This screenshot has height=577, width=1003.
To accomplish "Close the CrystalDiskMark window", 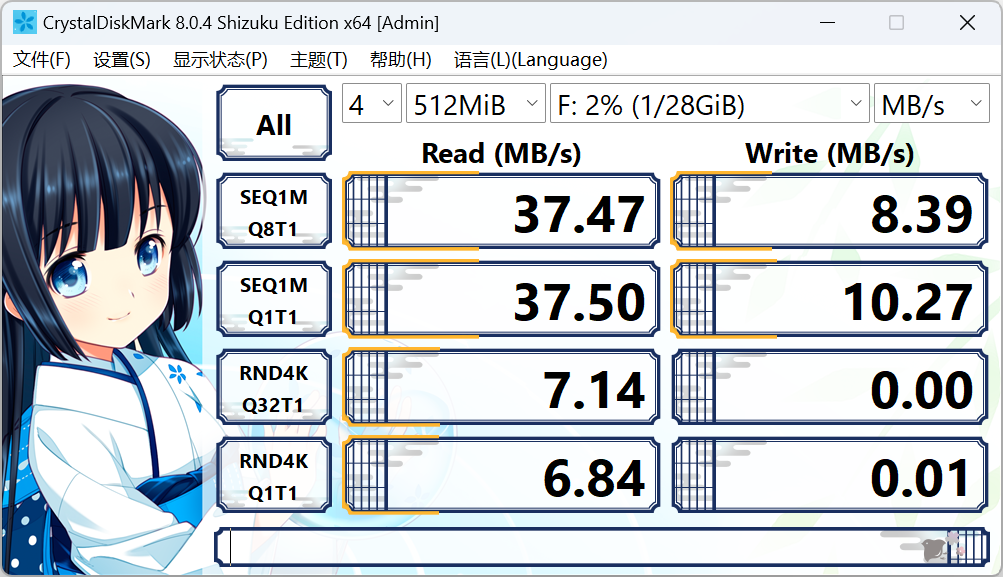I will 967,23.
